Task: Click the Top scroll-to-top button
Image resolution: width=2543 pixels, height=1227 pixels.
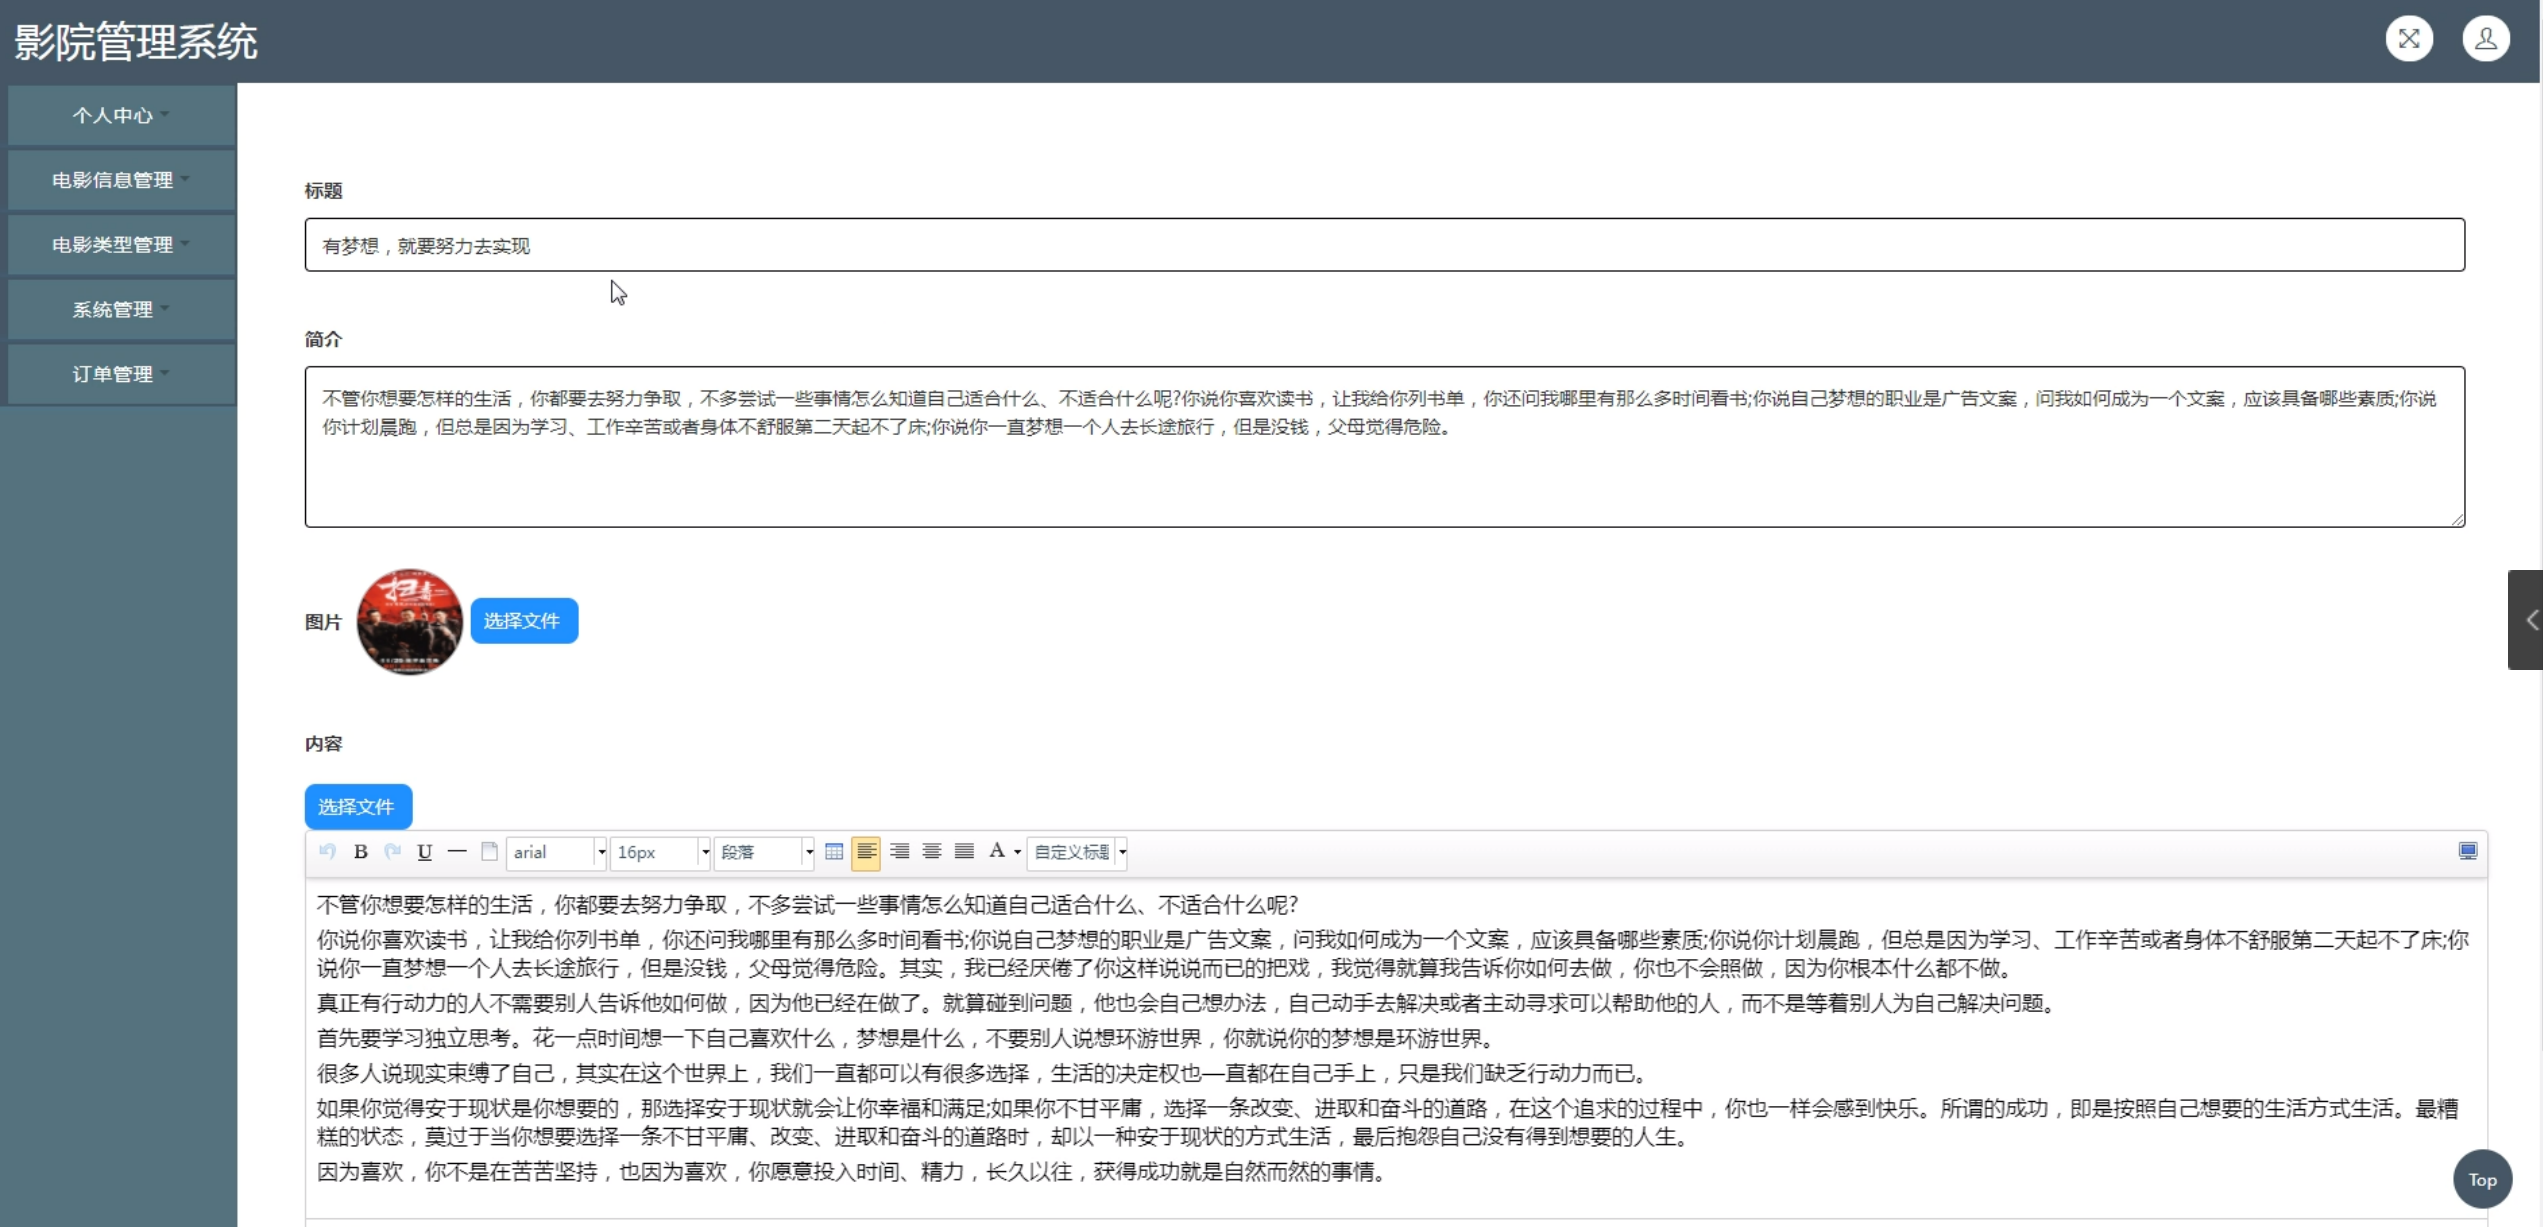Action: (2482, 1180)
